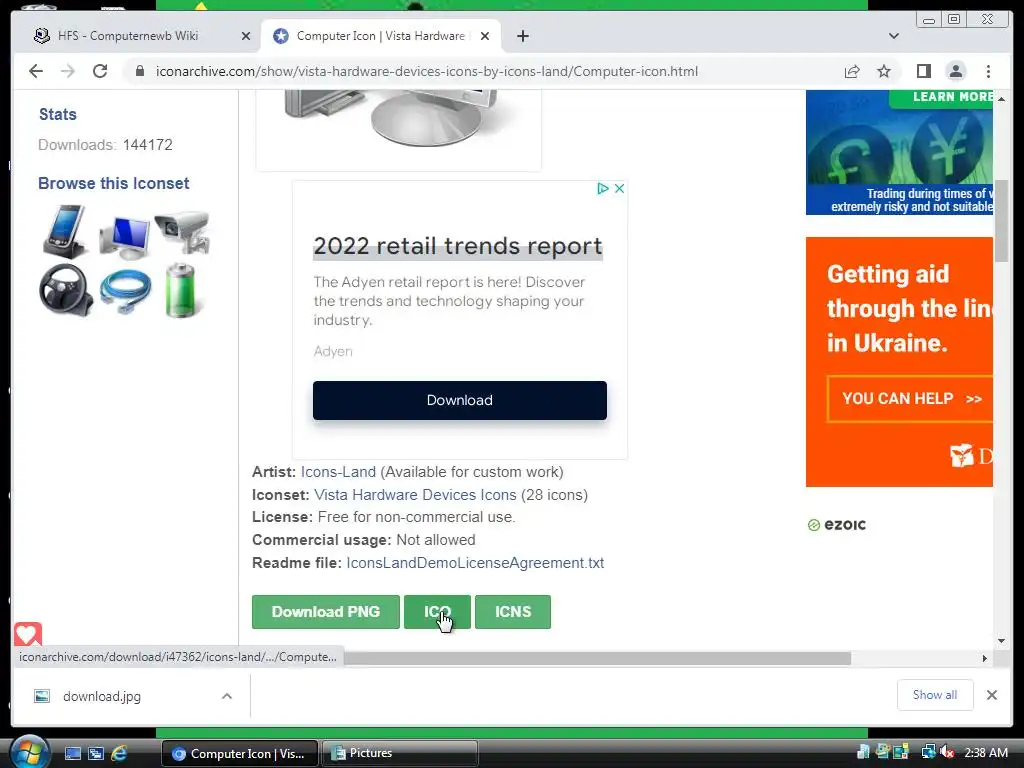Click the Stats heading
Screen dimensions: 1024x768
point(57,115)
